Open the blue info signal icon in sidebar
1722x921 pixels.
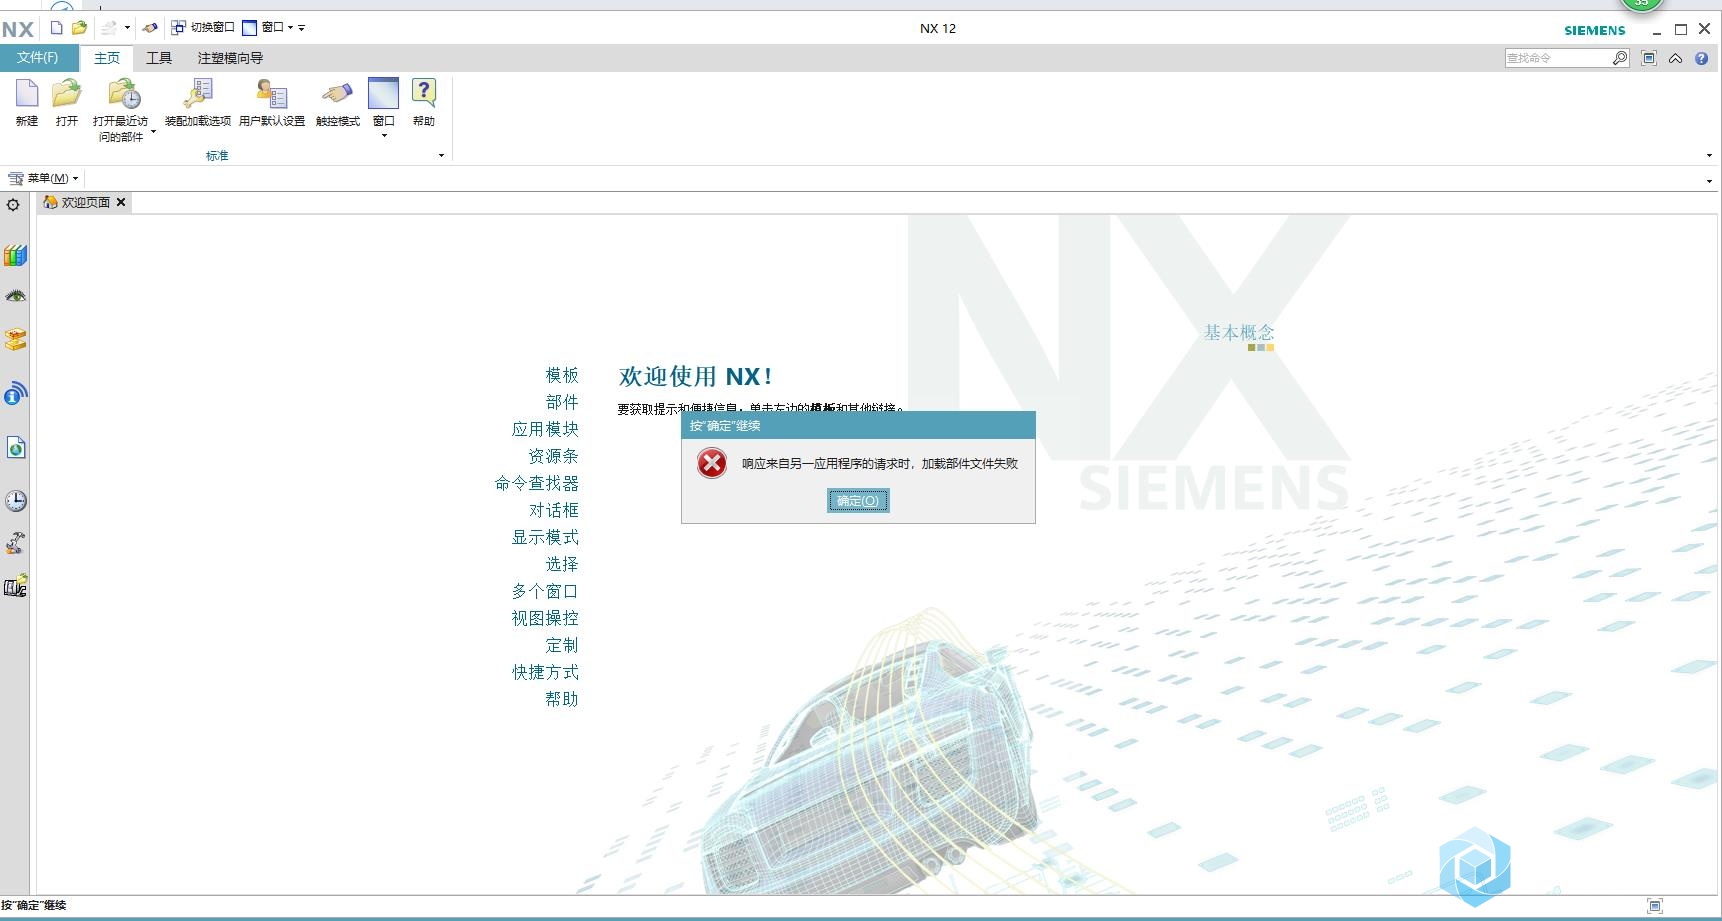coord(15,393)
